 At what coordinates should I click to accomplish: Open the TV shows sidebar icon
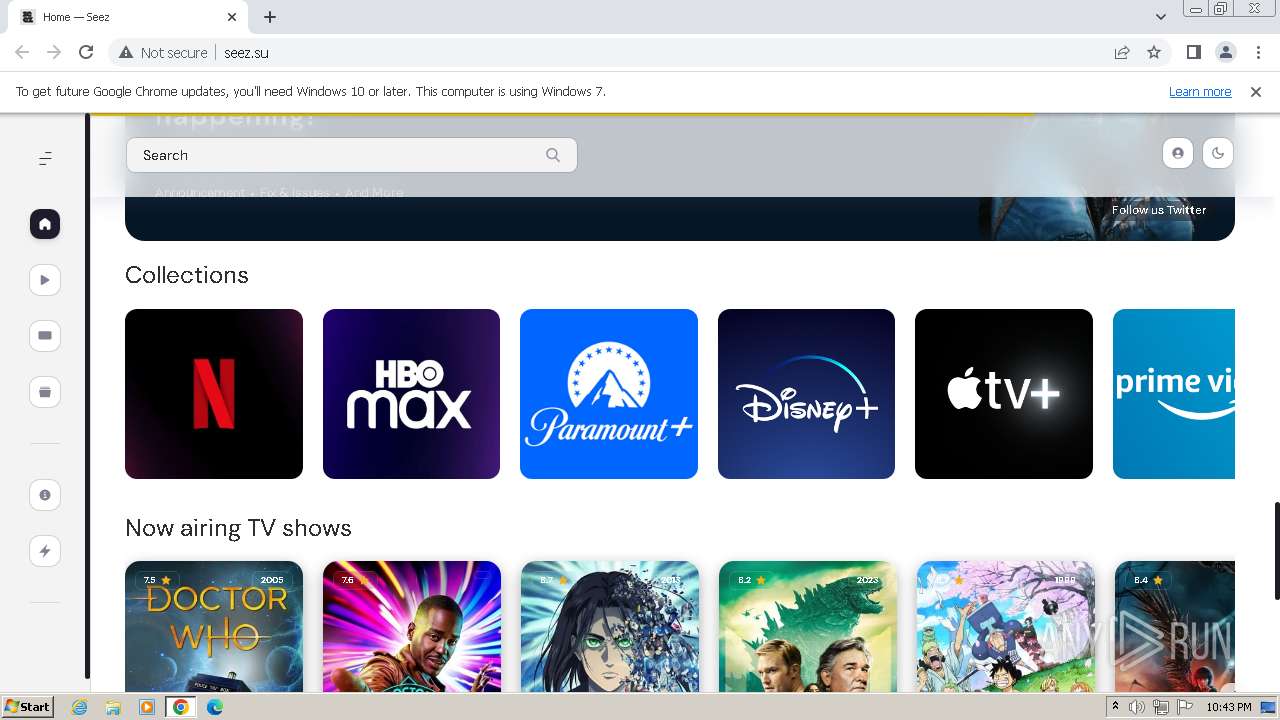(45, 336)
